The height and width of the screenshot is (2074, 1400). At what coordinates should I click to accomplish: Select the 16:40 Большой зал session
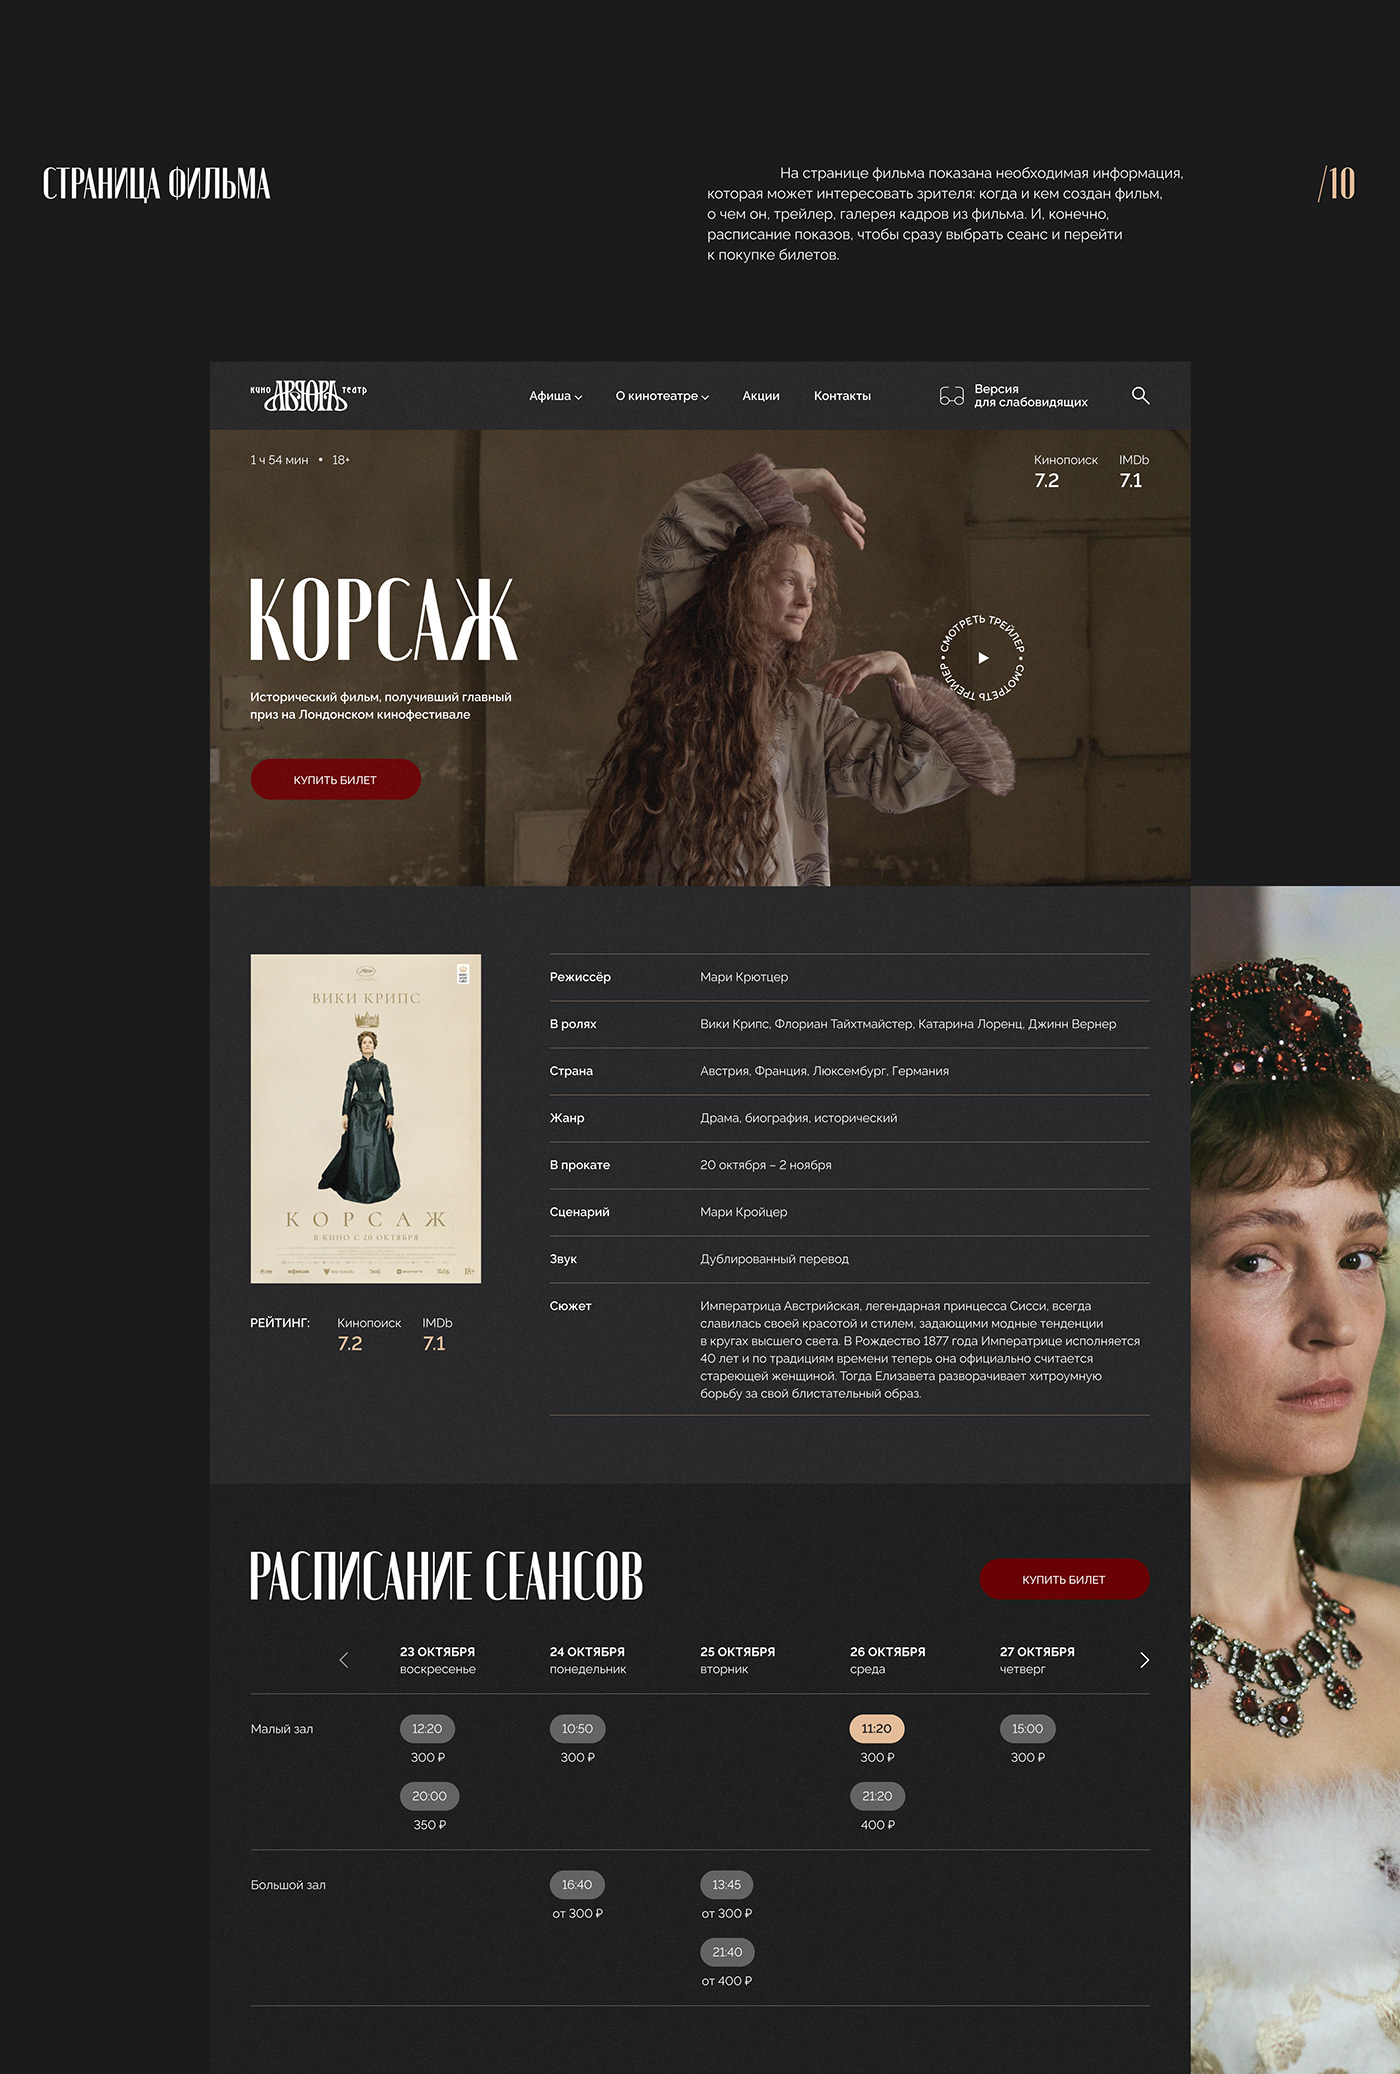[577, 1884]
